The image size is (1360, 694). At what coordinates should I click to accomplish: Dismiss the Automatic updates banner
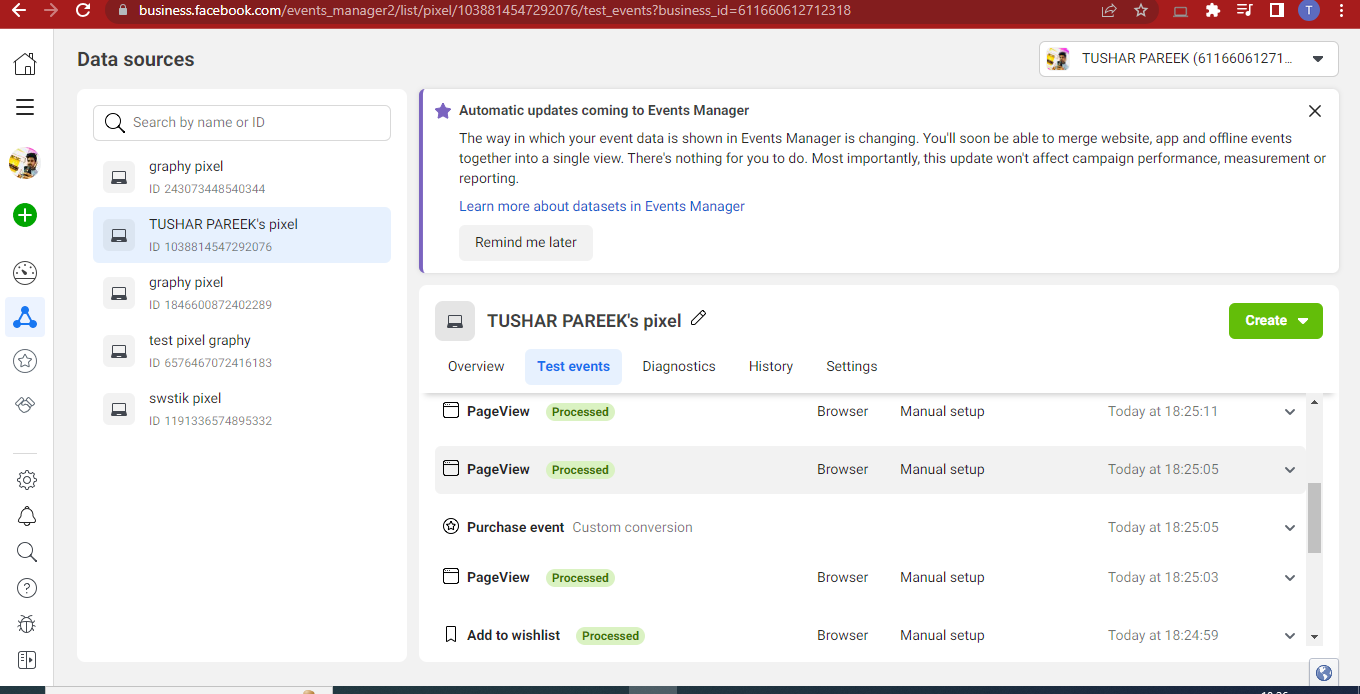(1315, 111)
